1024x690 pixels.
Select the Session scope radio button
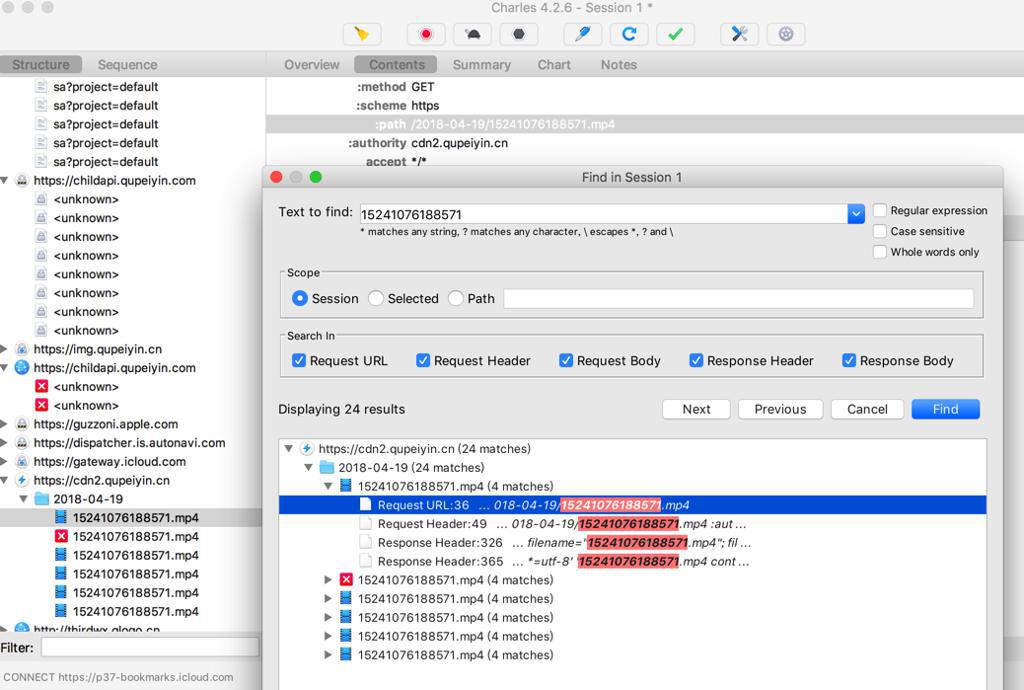(x=300, y=298)
